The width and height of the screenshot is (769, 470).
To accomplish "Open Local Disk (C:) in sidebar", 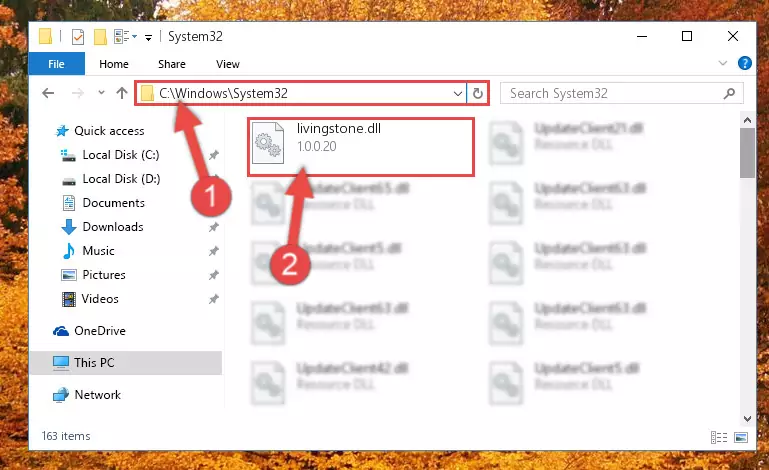I will click(121, 155).
